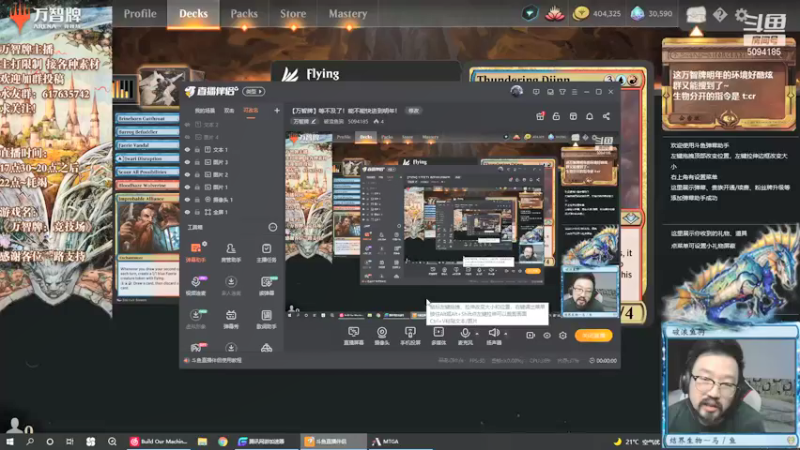Open streaming settings gear in bottom bar
The height and width of the screenshot is (450, 800).
563,336
